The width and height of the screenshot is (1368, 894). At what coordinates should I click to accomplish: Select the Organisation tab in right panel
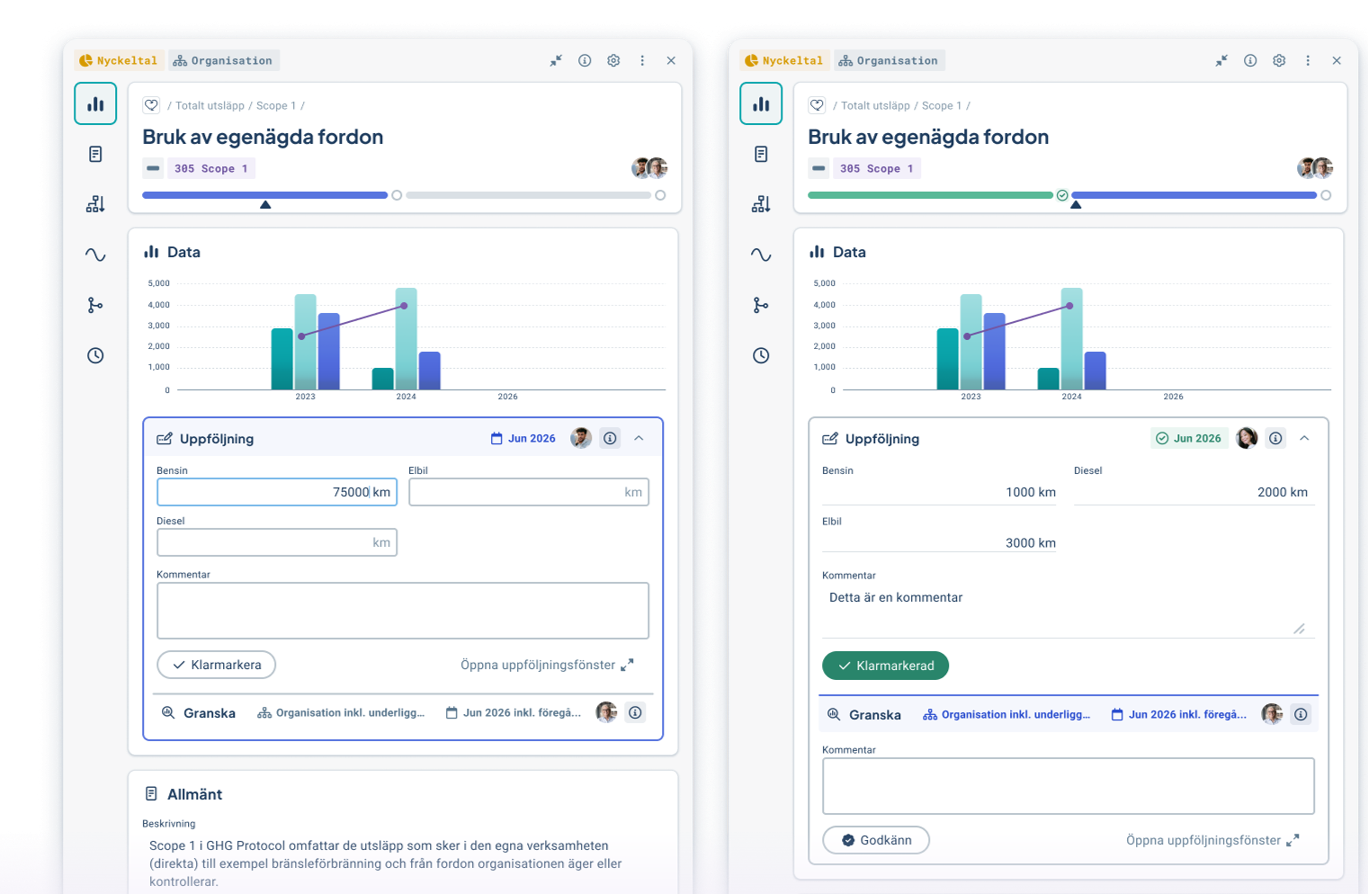tap(889, 60)
